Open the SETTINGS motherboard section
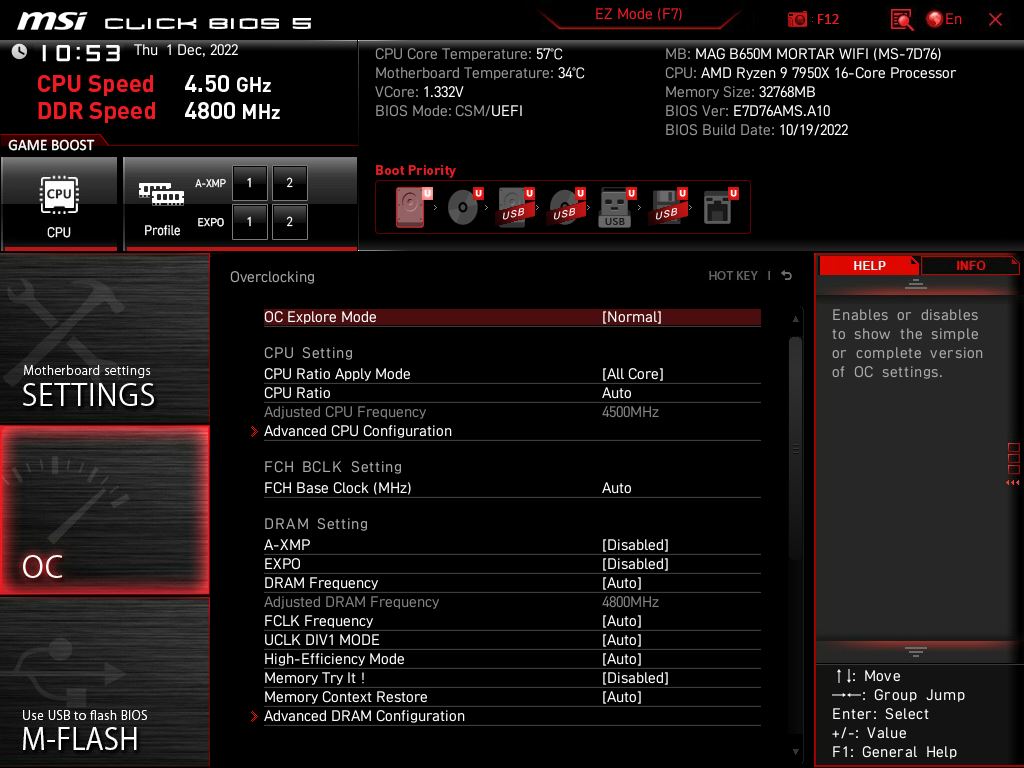Image resolution: width=1024 pixels, height=768 pixels. pyautogui.click(x=104, y=338)
